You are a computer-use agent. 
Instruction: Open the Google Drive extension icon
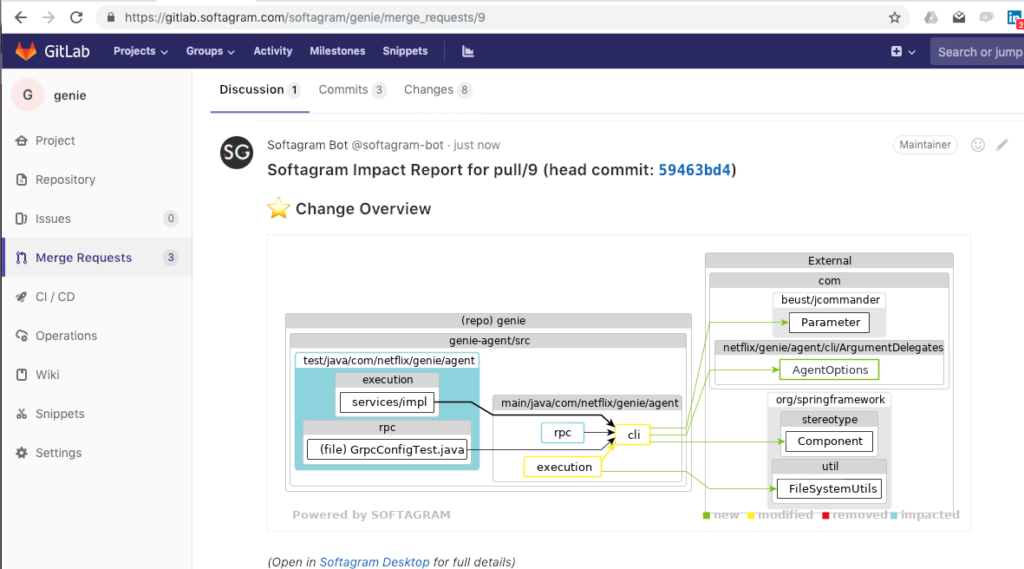click(931, 18)
